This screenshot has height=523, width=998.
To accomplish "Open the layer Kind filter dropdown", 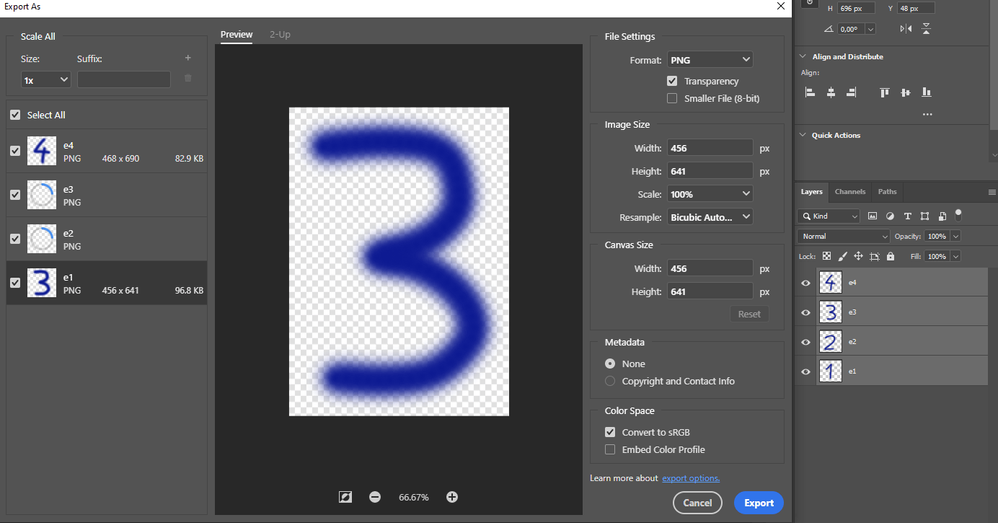I will pos(829,216).
